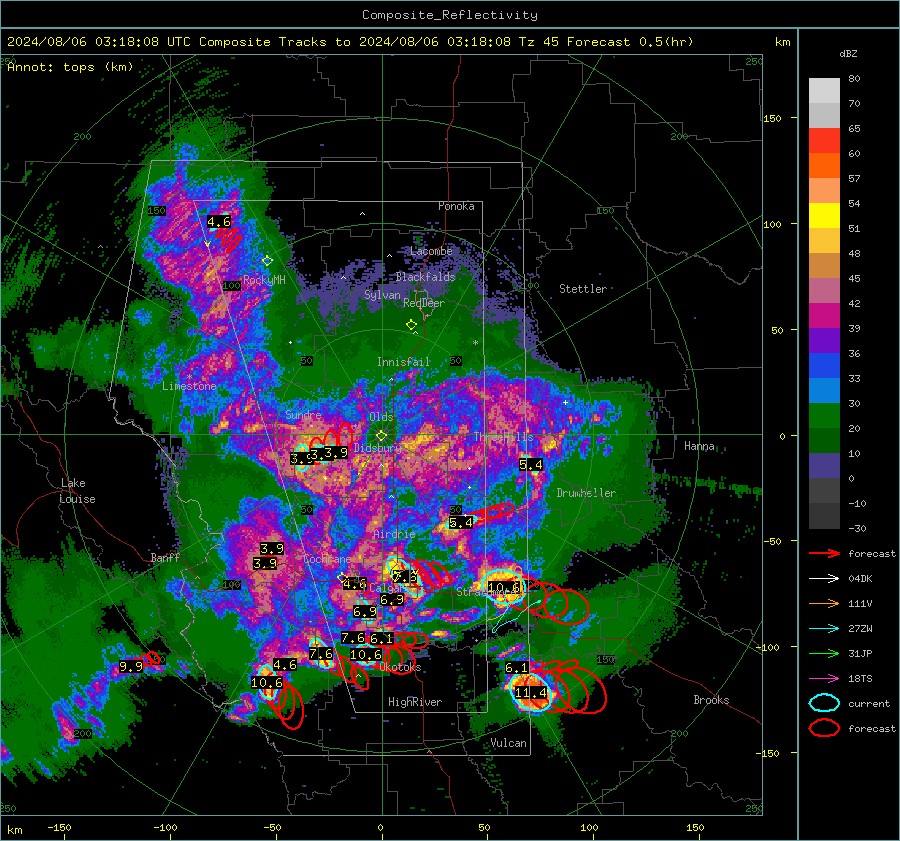
Task: Click the yellow swatch between 54 and 51 dBZ
Action: pos(824,216)
